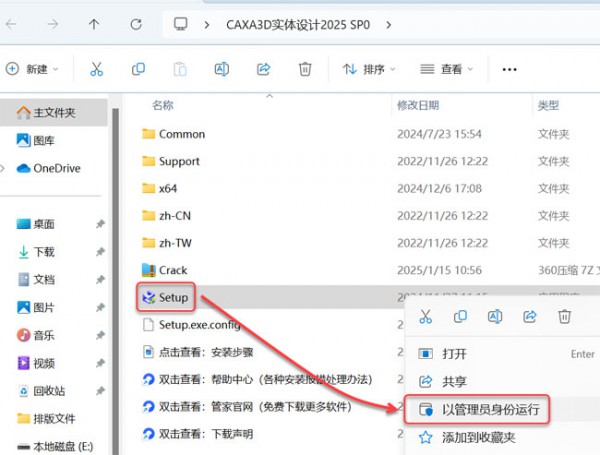The width and height of the screenshot is (600, 455).
Task: Go up one folder level
Action: coord(94,24)
